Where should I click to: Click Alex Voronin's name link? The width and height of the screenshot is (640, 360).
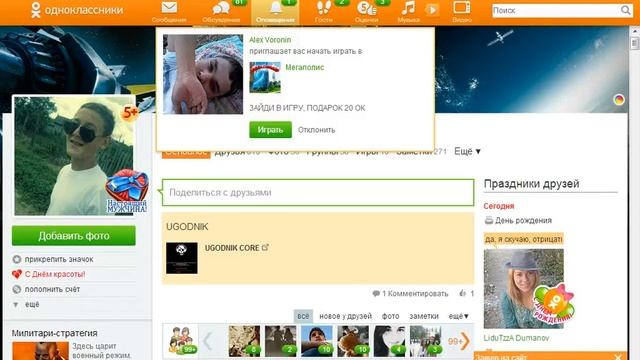(270, 40)
